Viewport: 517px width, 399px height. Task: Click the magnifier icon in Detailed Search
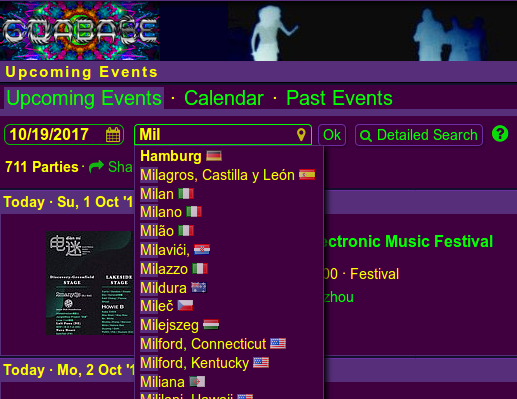pos(366,136)
